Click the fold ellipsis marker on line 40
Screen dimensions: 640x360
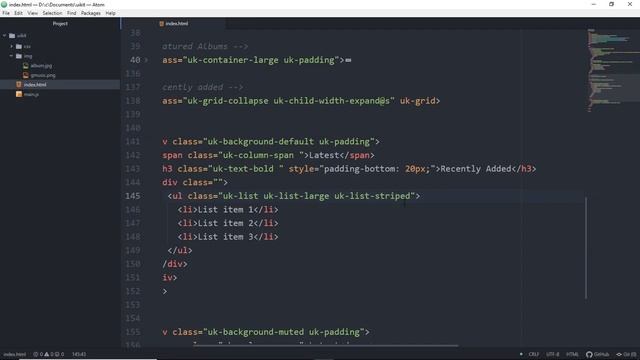[348, 60]
